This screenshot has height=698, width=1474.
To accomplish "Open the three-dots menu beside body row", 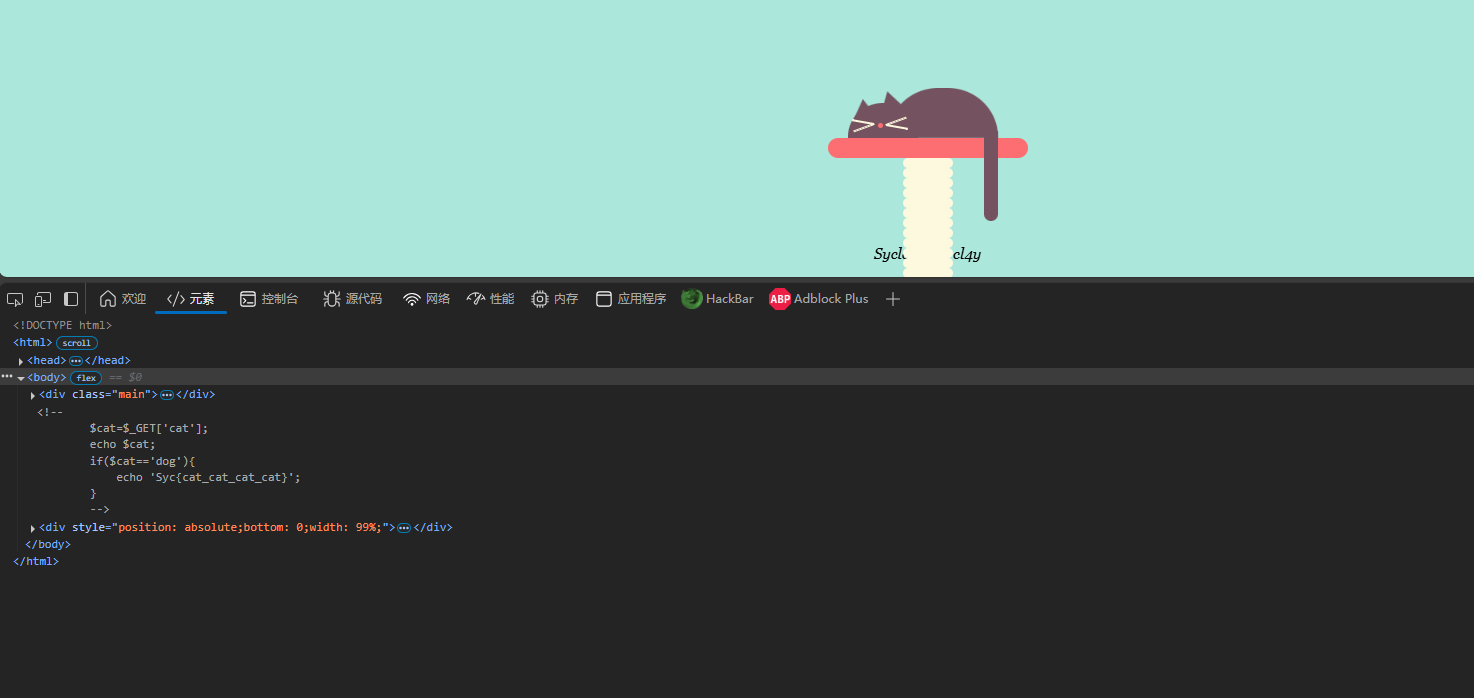I will click(x=7, y=377).
